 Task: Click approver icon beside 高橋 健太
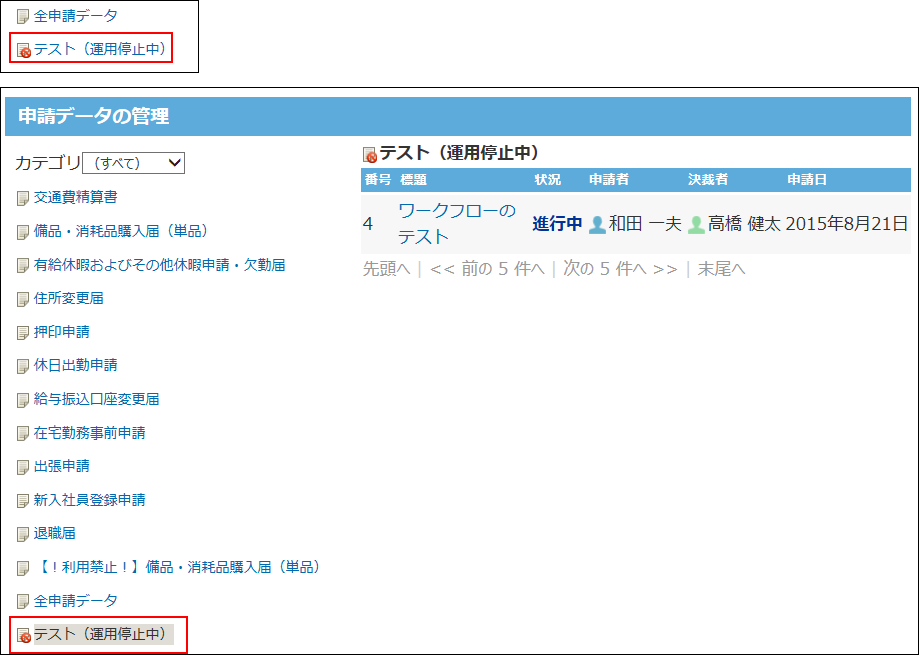click(x=696, y=224)
